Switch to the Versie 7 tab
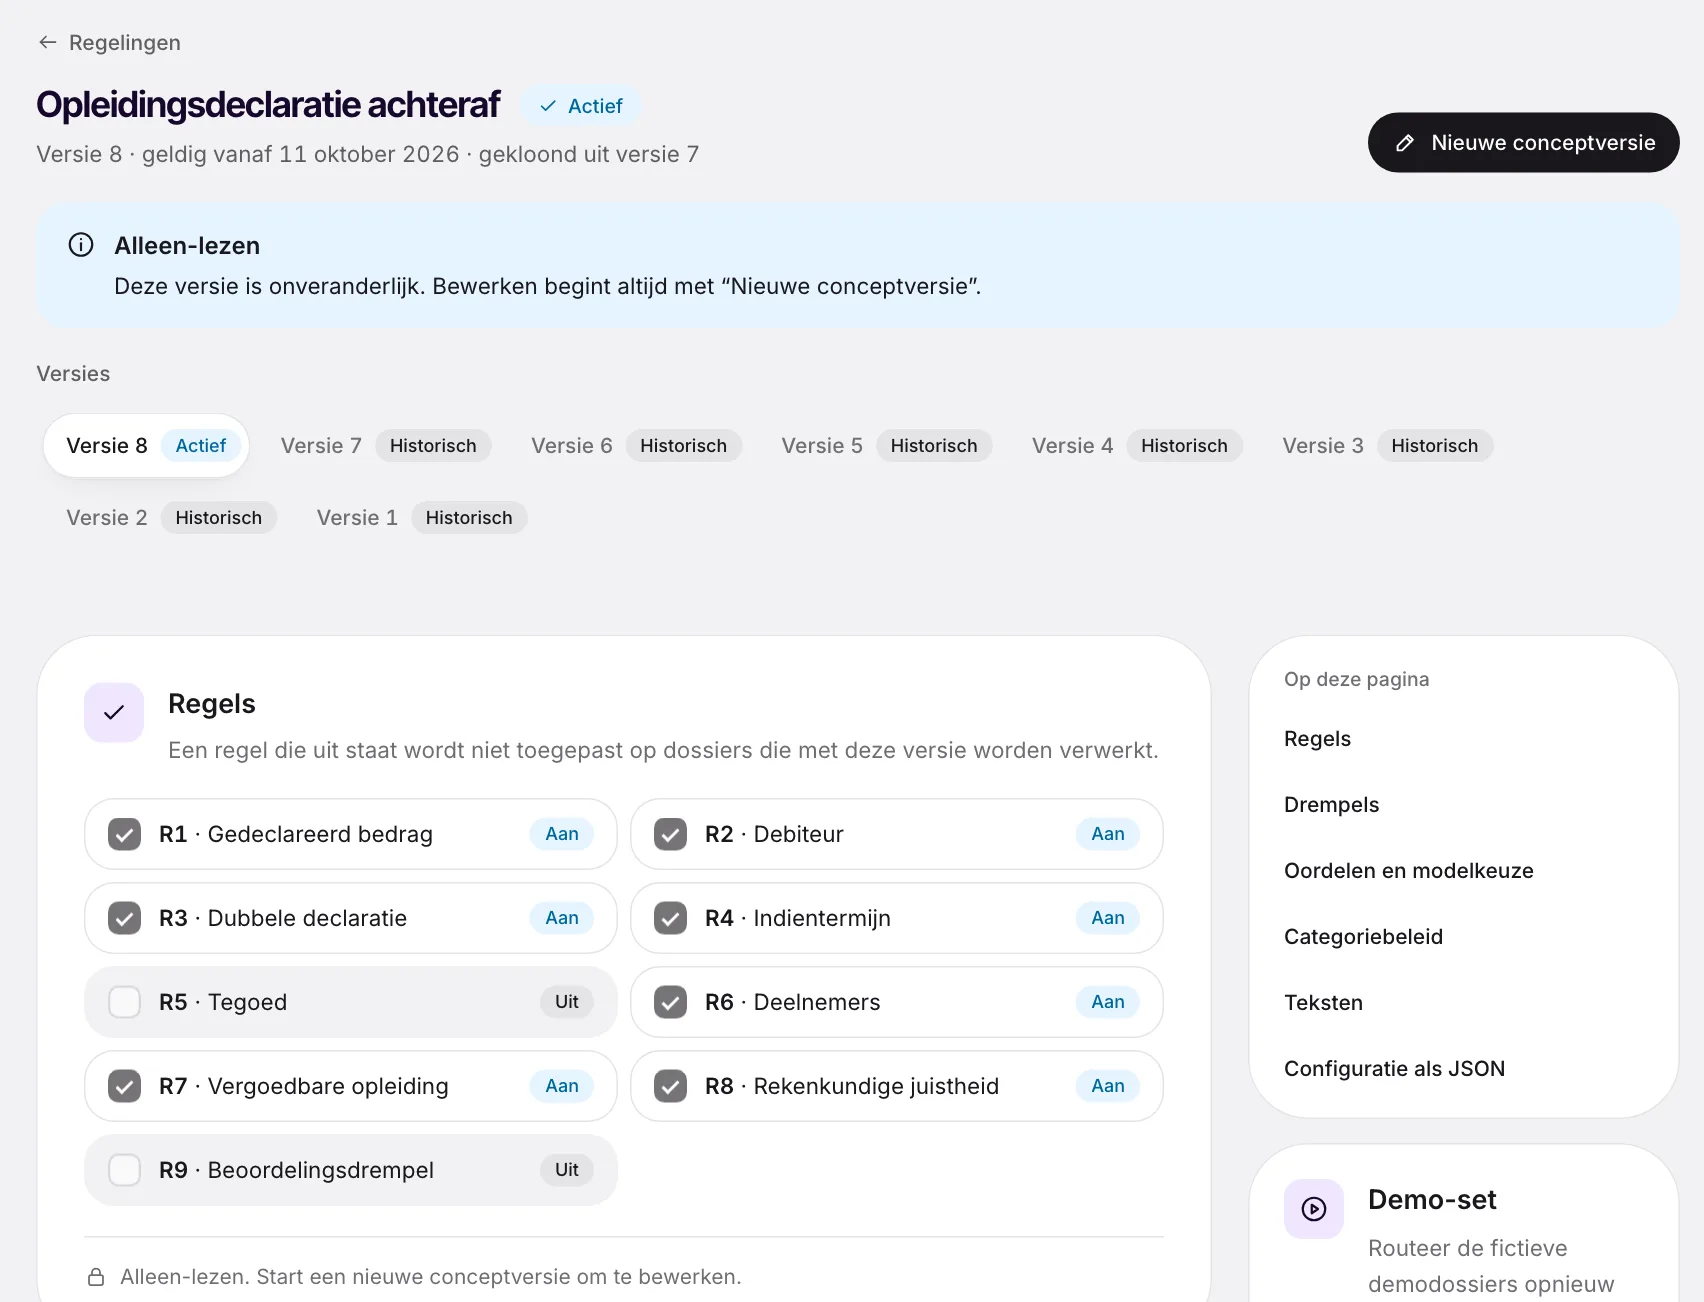This screenshot has height=1302, width=1704. tap(385, 446)
